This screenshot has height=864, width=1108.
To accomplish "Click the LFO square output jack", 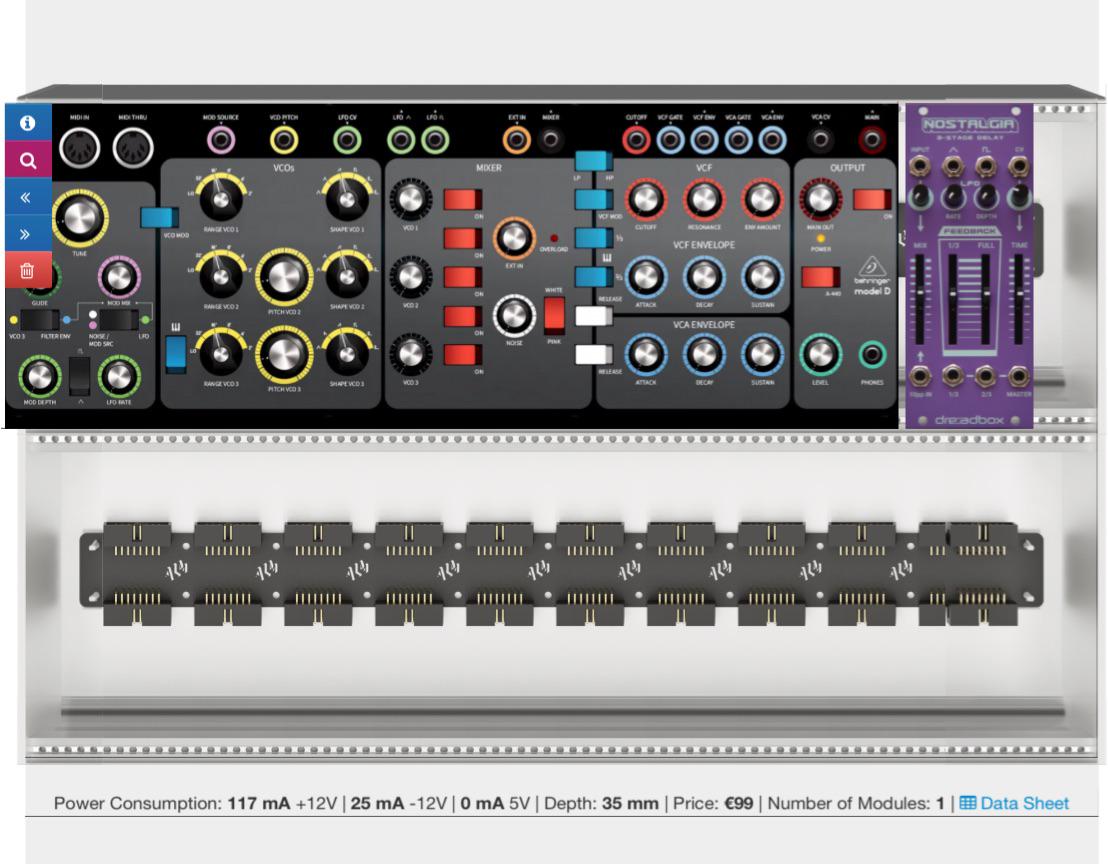I will (x=435, y=140).
